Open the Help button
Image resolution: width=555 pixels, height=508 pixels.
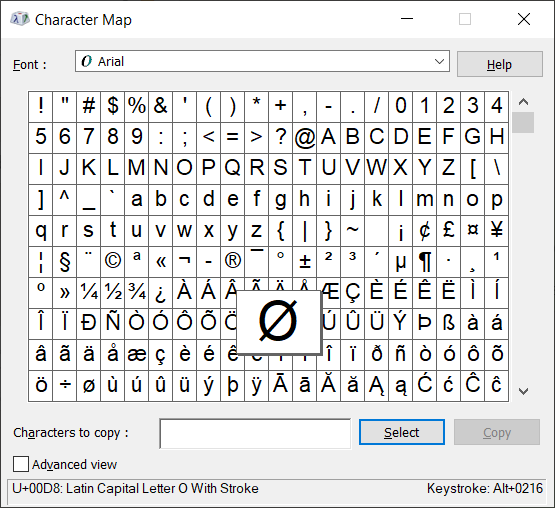click(499, 64)
